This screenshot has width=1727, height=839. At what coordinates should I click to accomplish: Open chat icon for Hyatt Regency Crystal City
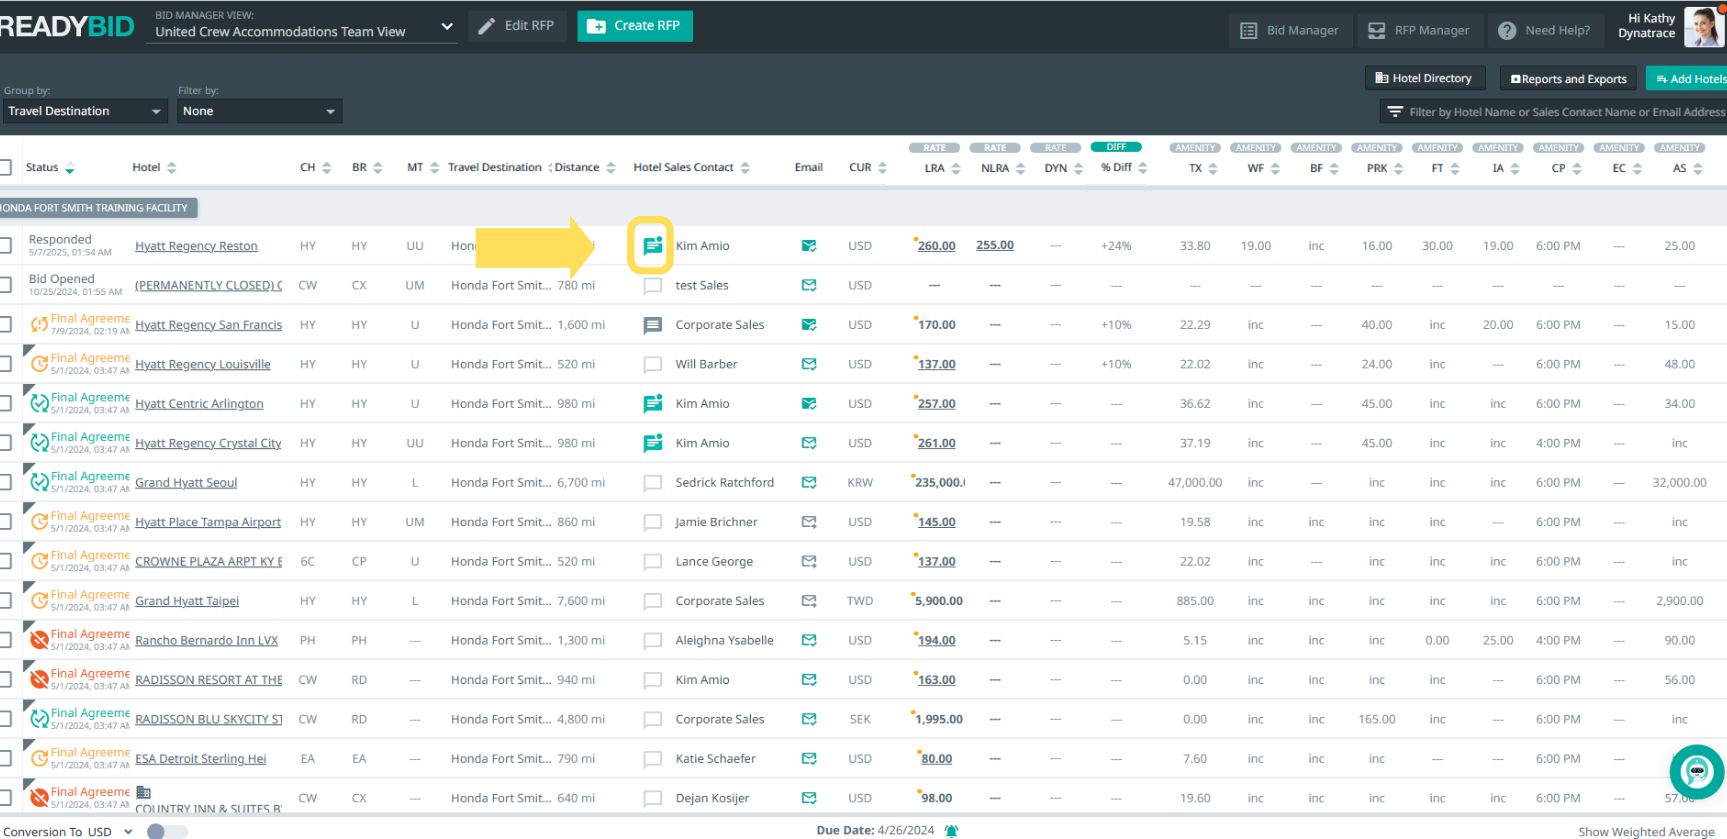(652, 443)
